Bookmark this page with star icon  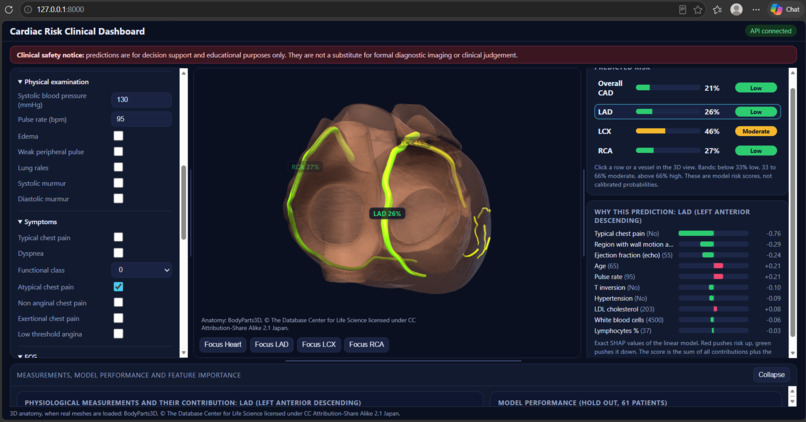[x=698, y=9]
